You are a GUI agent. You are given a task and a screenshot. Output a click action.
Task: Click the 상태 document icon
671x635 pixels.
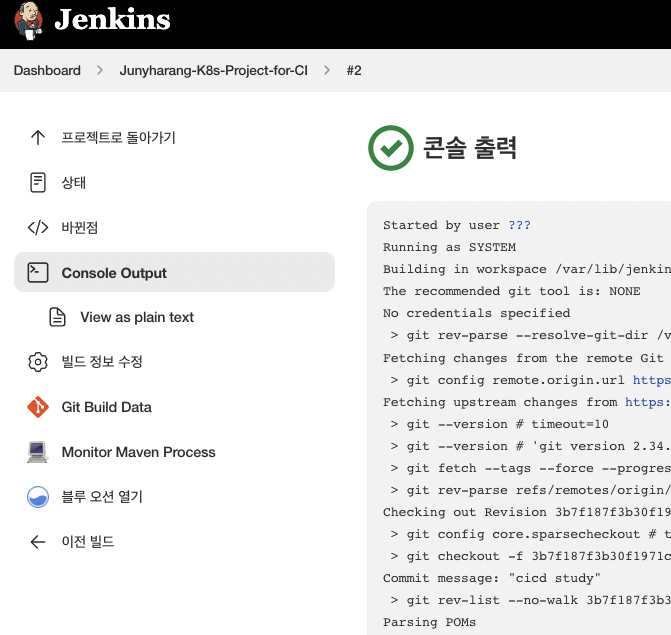pyautogui.click(x=38, y=182)
